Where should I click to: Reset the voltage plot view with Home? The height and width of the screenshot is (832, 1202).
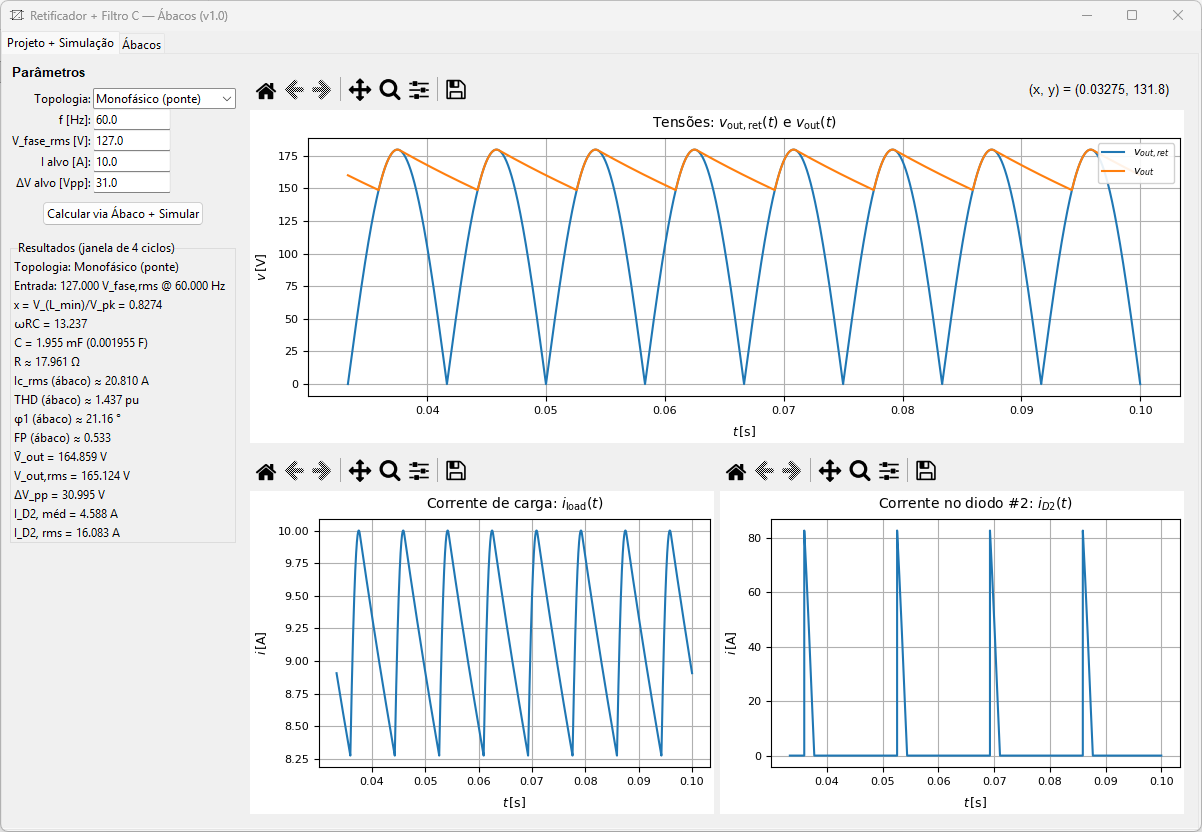265,89
